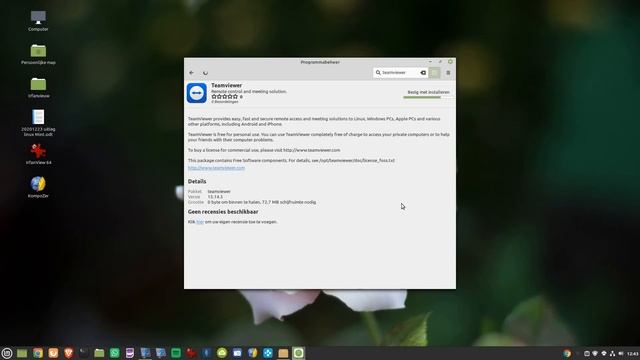
Task: Click the star rating under Teamviewer title
Action: click(x=224, y=97)
